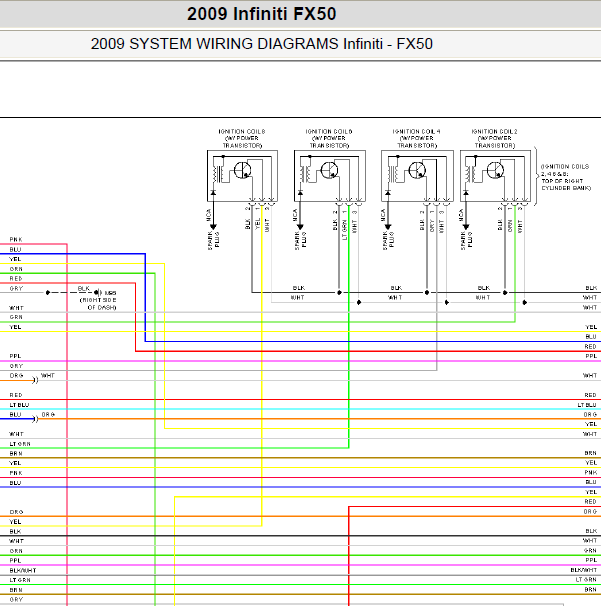601x606 pixels.
Task: Click the 'BLK/WHT' label on the left edge
Action: coord(23,570)
